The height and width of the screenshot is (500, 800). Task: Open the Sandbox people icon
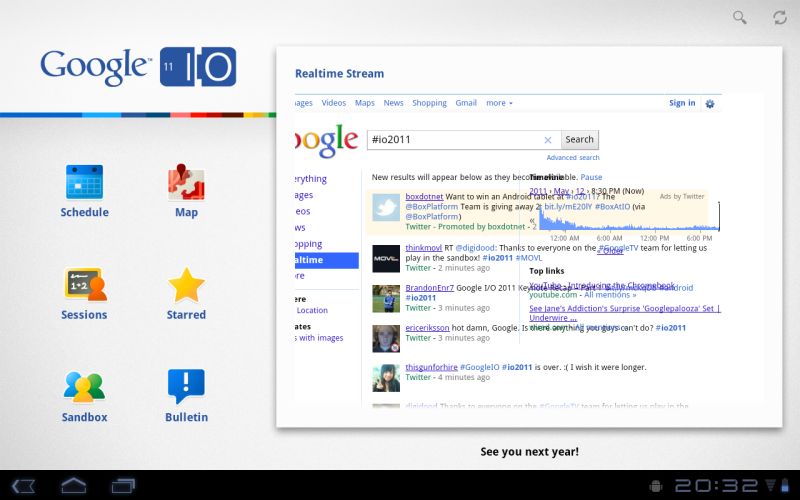(84, 387)
